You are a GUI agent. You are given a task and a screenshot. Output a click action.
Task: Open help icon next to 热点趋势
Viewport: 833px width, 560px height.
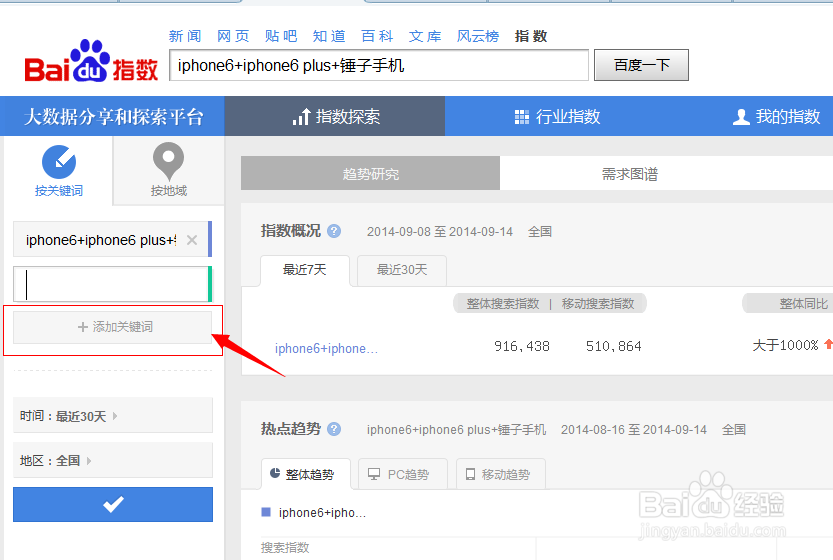pyautogui.click(x=334, y=429)
